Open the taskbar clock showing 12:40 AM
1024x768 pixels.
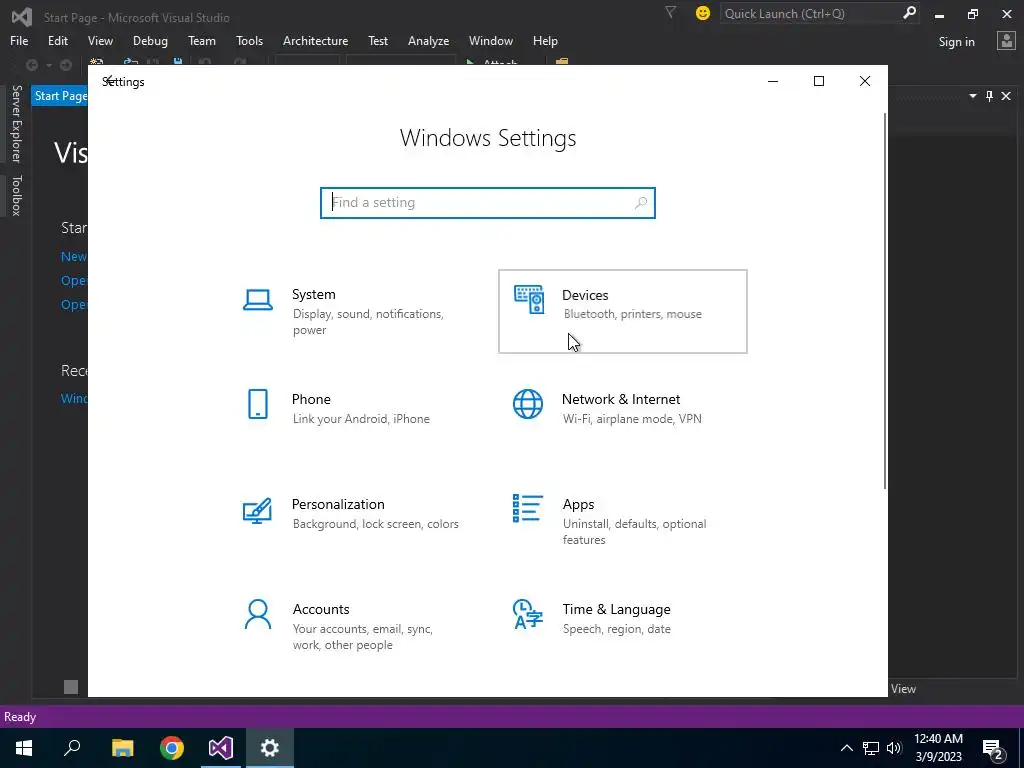(938, 748)
